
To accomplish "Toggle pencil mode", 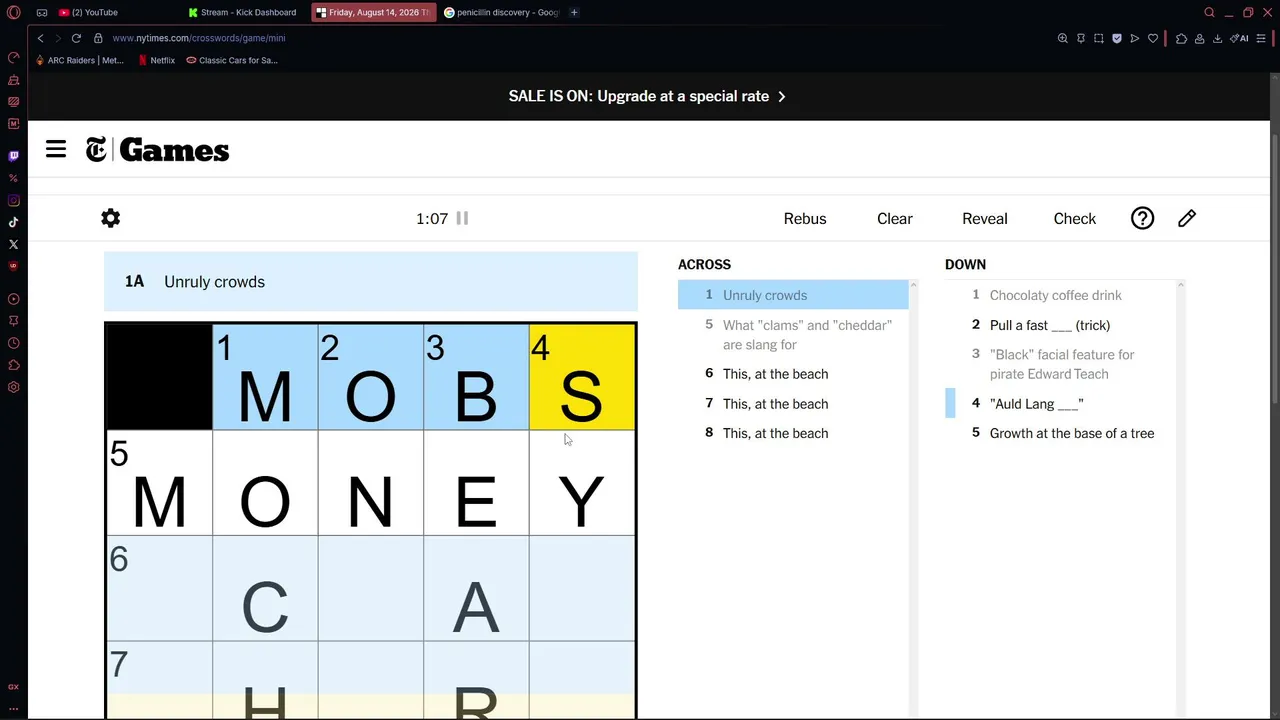I will 1187,218.
